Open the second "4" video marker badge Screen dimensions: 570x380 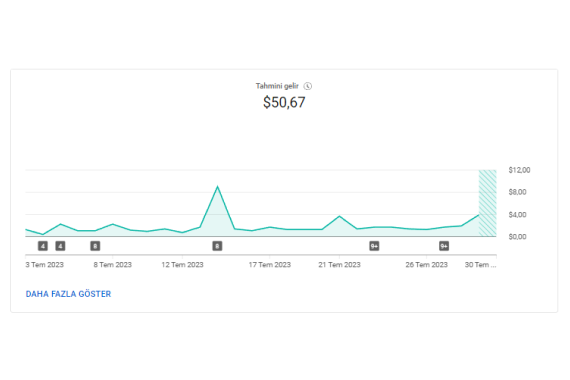pyautogui.click(x=60, y=246)
